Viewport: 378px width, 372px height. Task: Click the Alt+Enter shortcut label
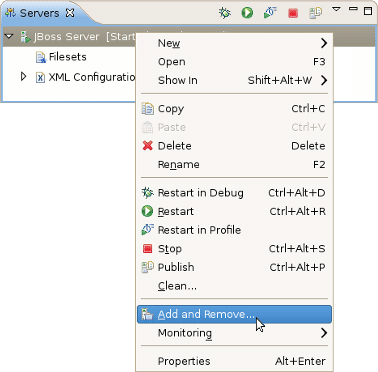click(300, 361)
